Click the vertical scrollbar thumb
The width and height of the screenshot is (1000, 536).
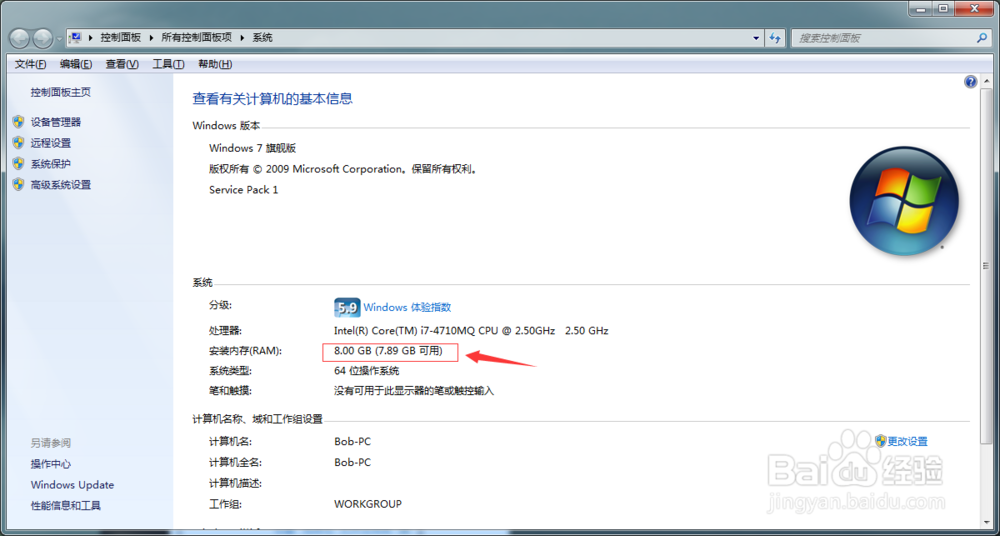coord(989,266)
